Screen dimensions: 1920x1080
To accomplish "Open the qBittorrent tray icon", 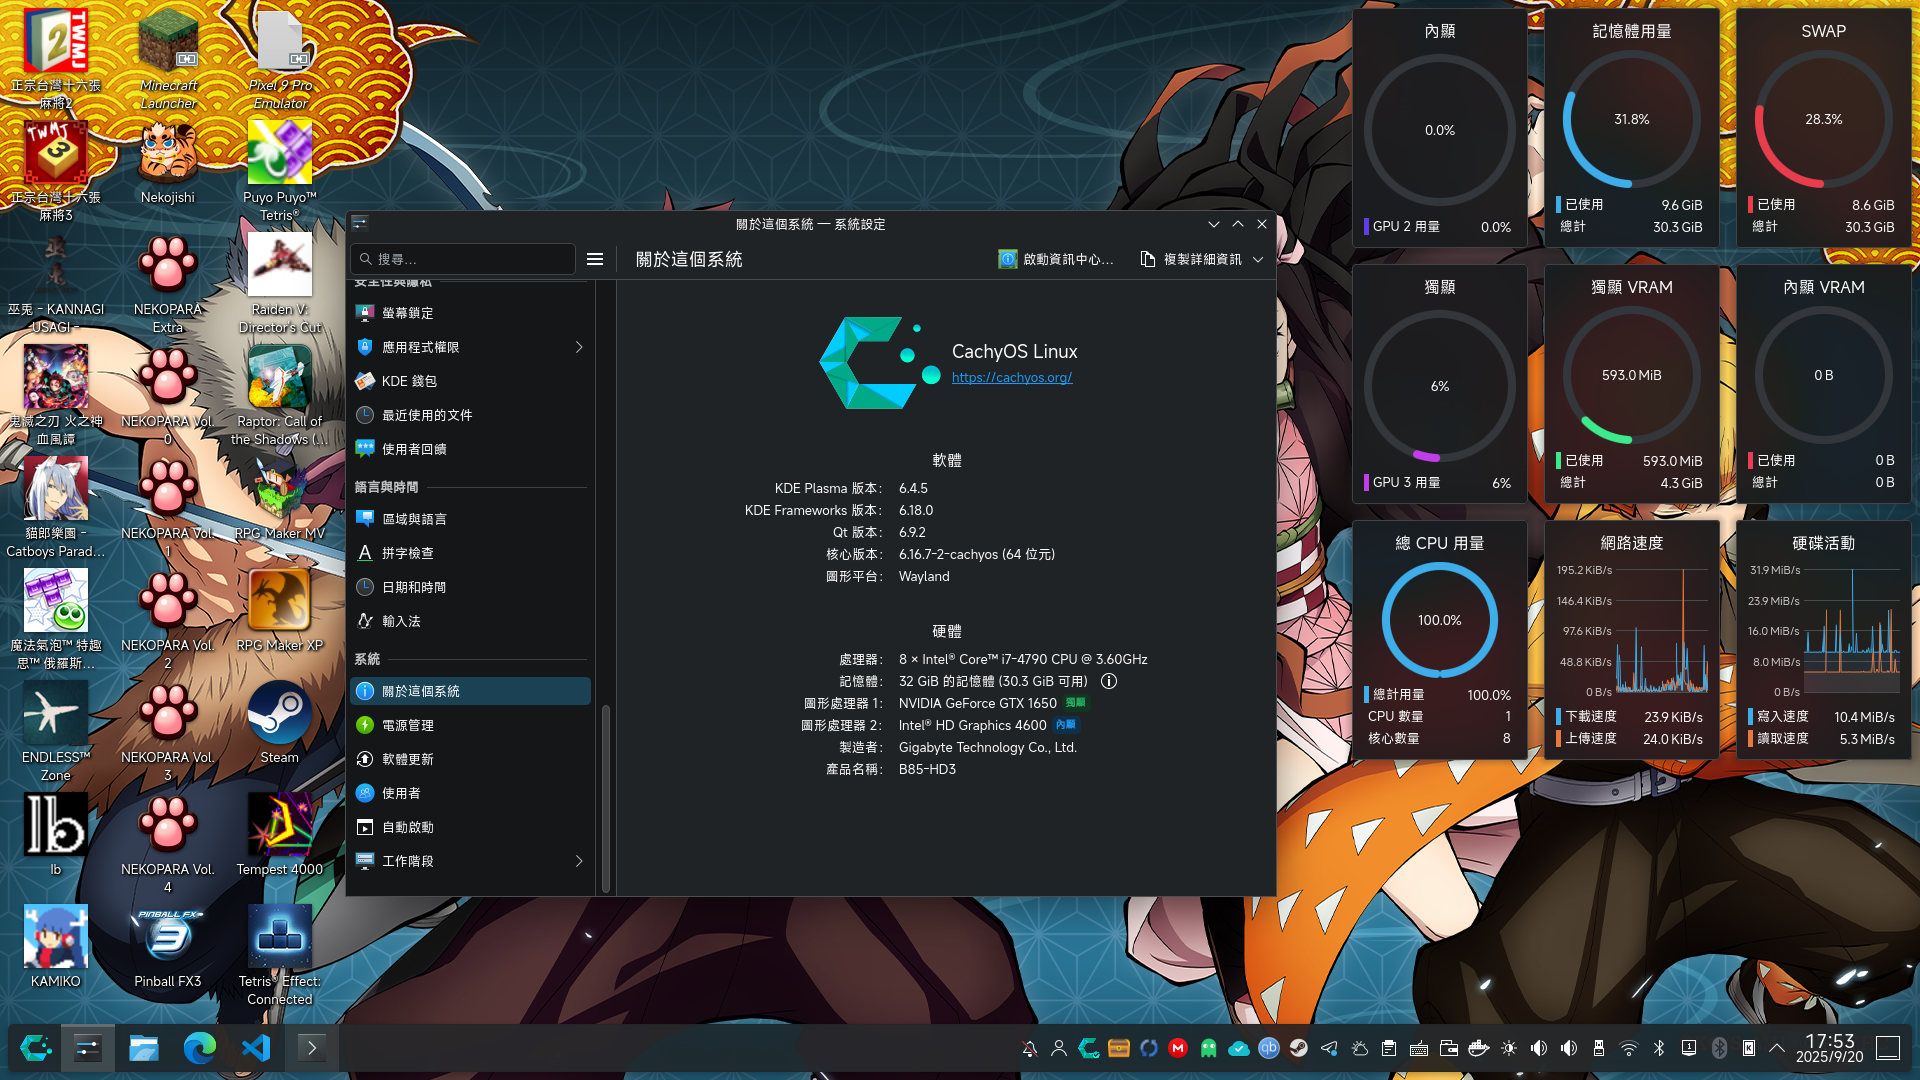I will coord(1269,1048).
